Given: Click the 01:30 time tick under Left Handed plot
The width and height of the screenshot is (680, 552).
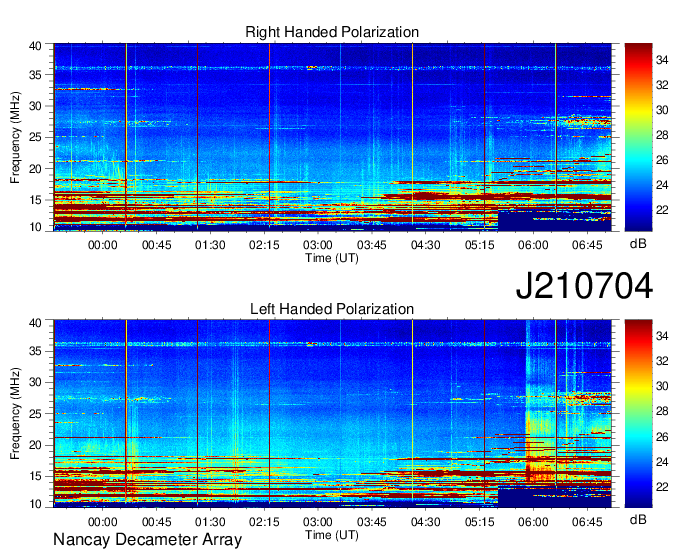Looking at the screenshot, I should click(x=210, y=522).
